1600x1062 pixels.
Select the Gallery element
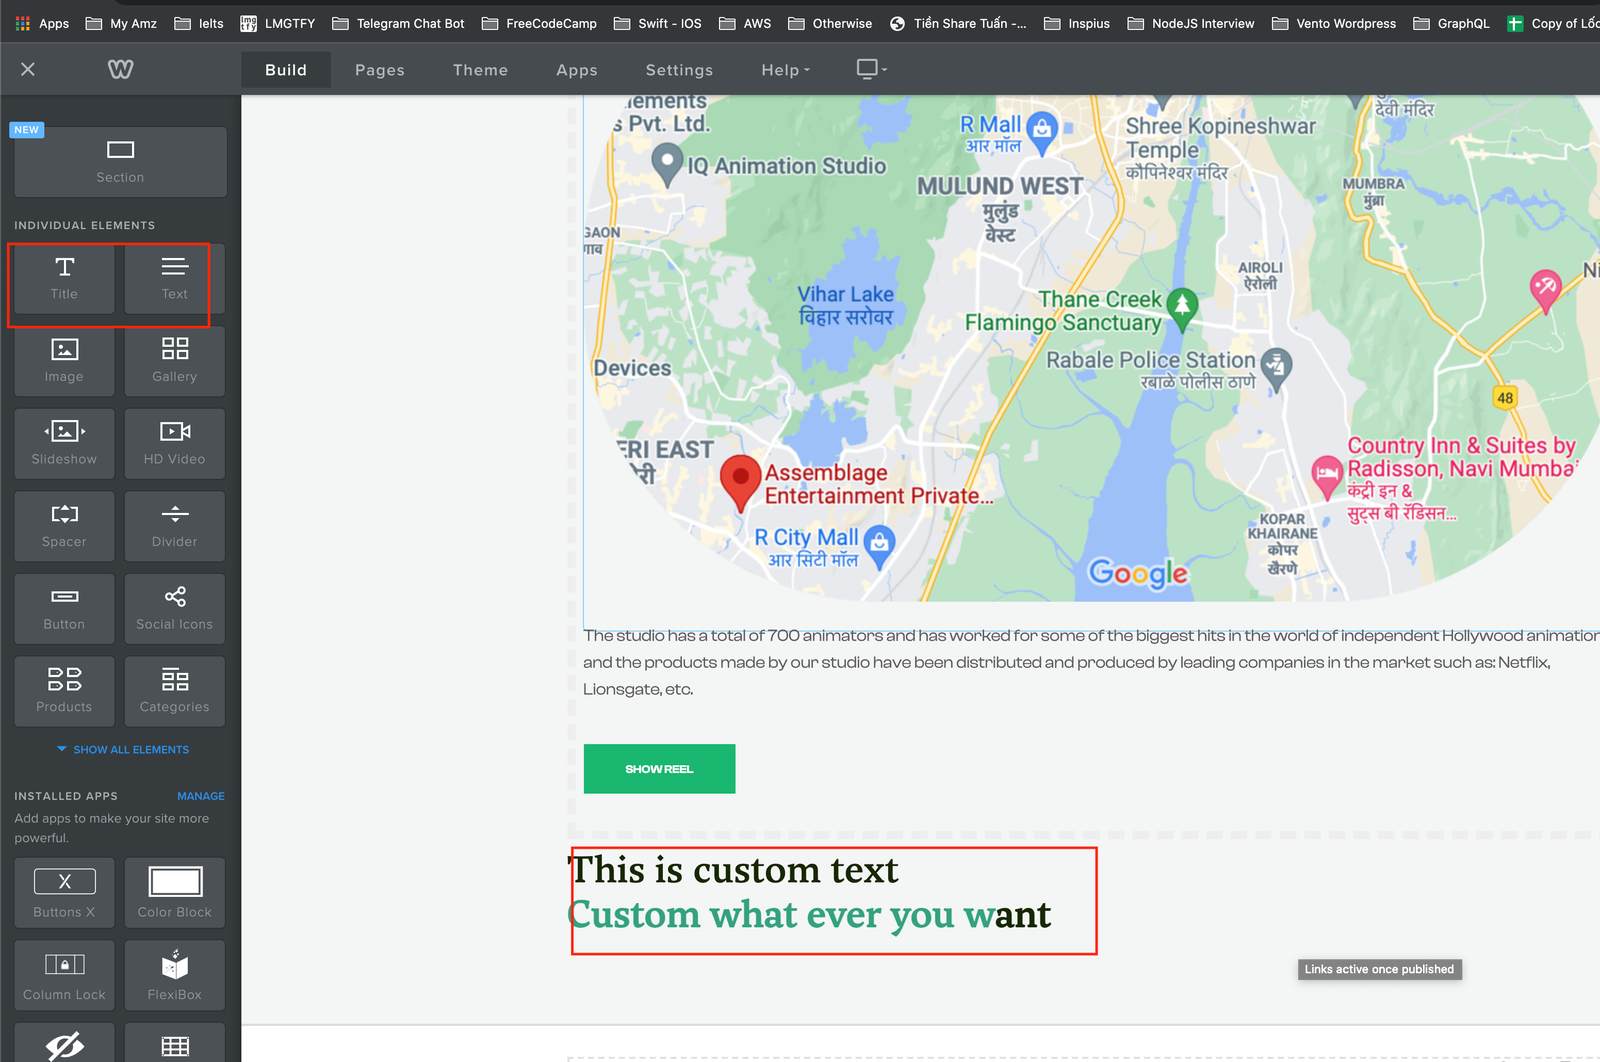173,360
